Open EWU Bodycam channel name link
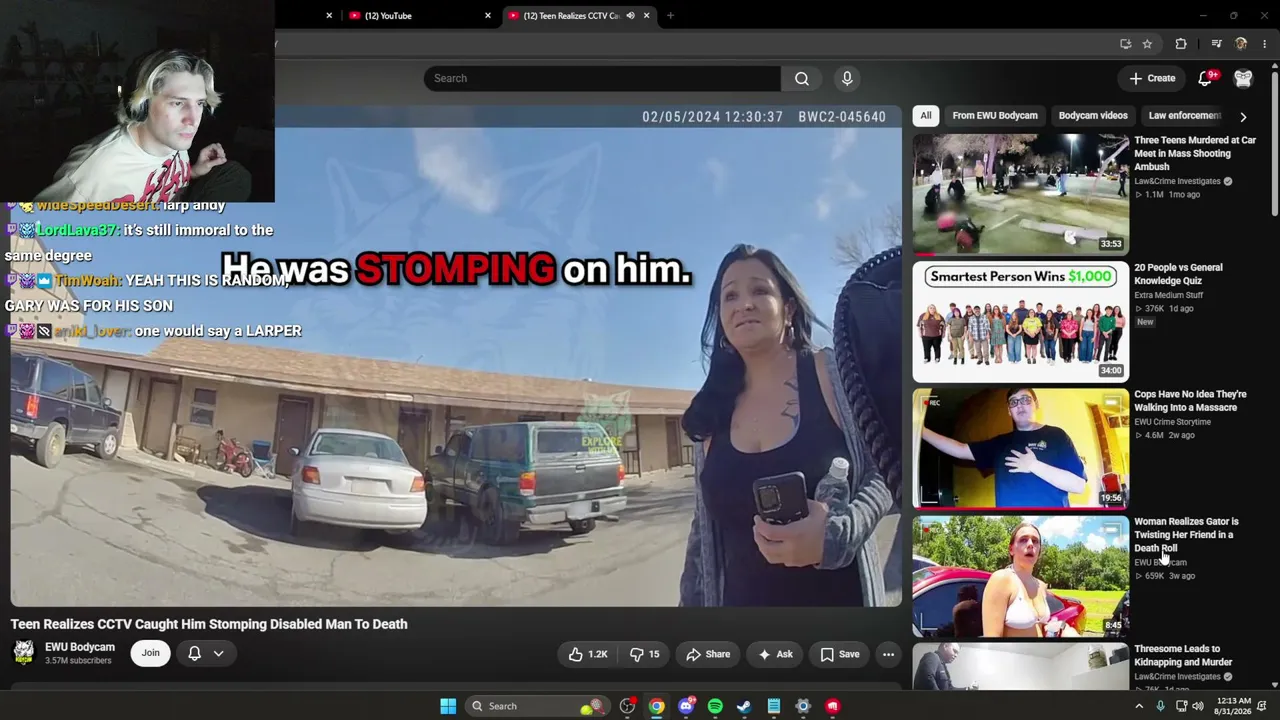 [80, 647]
